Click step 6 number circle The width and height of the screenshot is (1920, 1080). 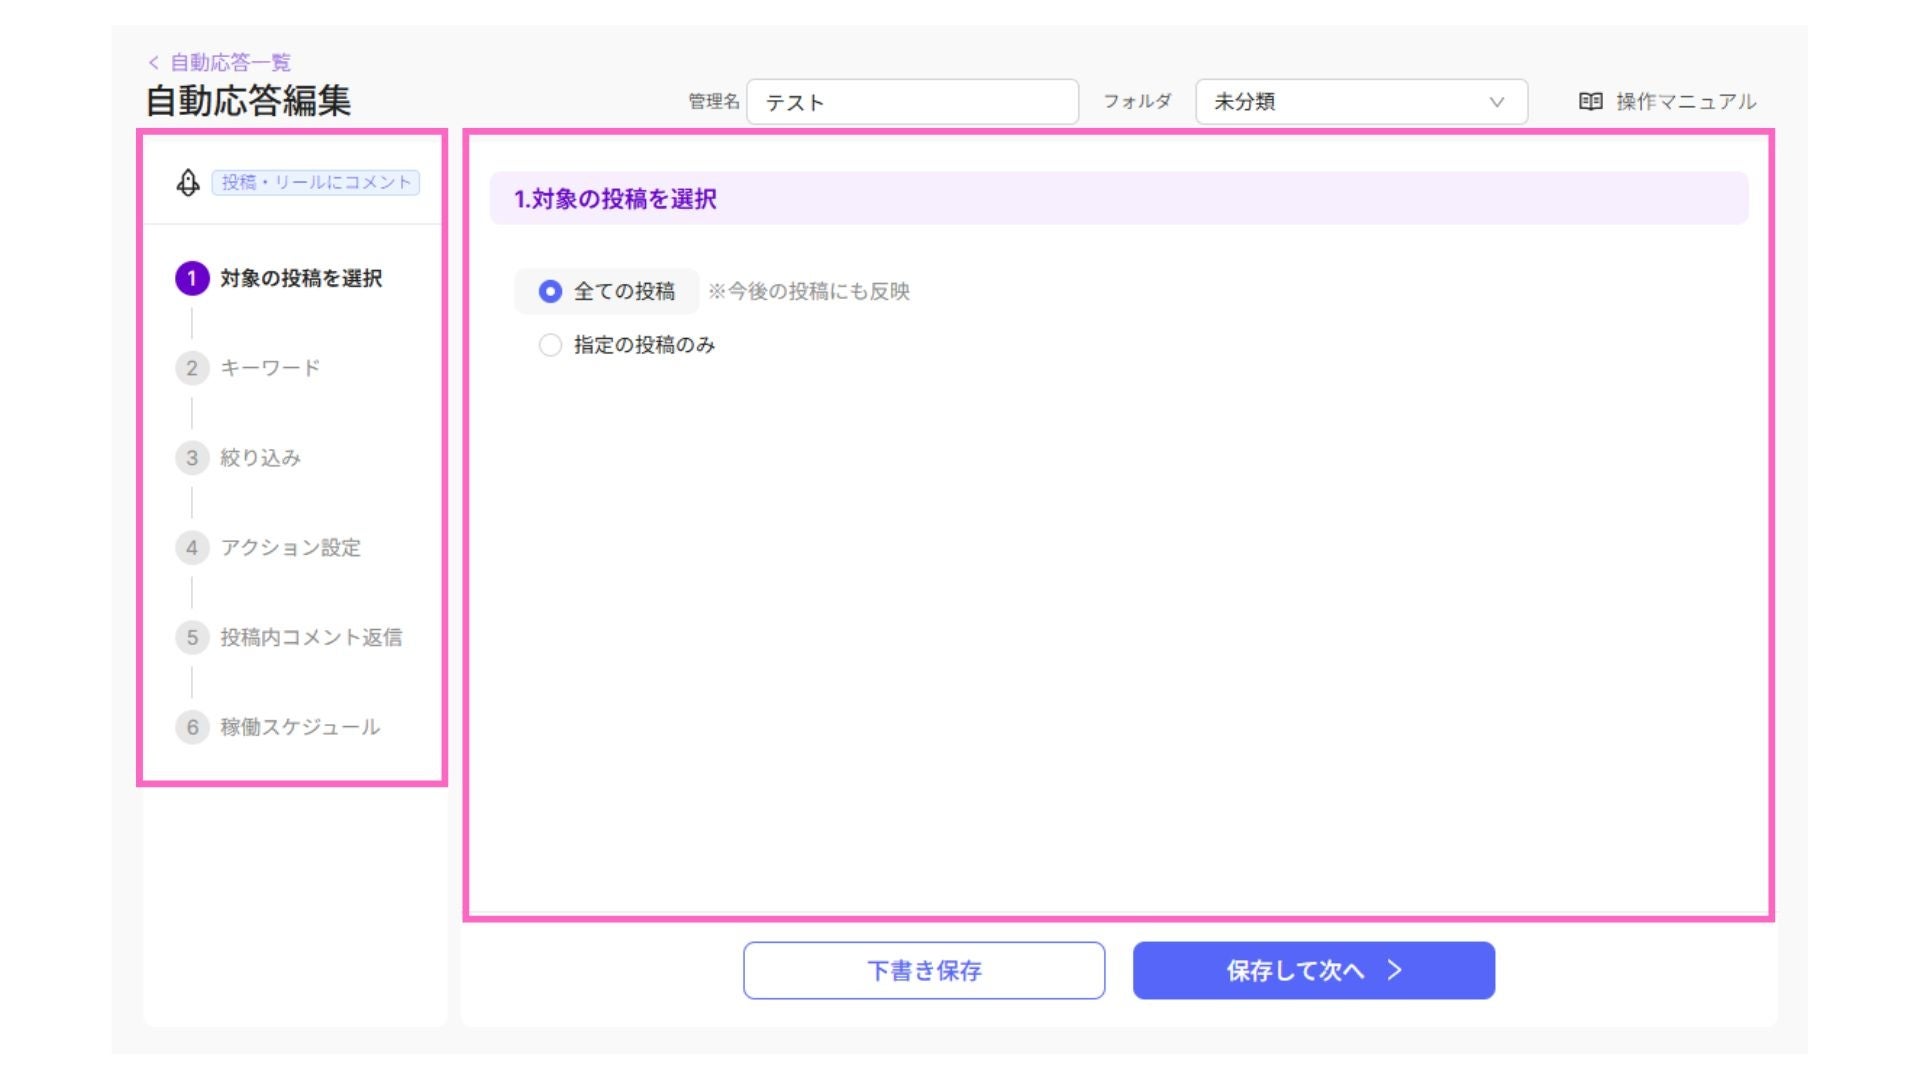click(x=192, y=727)
